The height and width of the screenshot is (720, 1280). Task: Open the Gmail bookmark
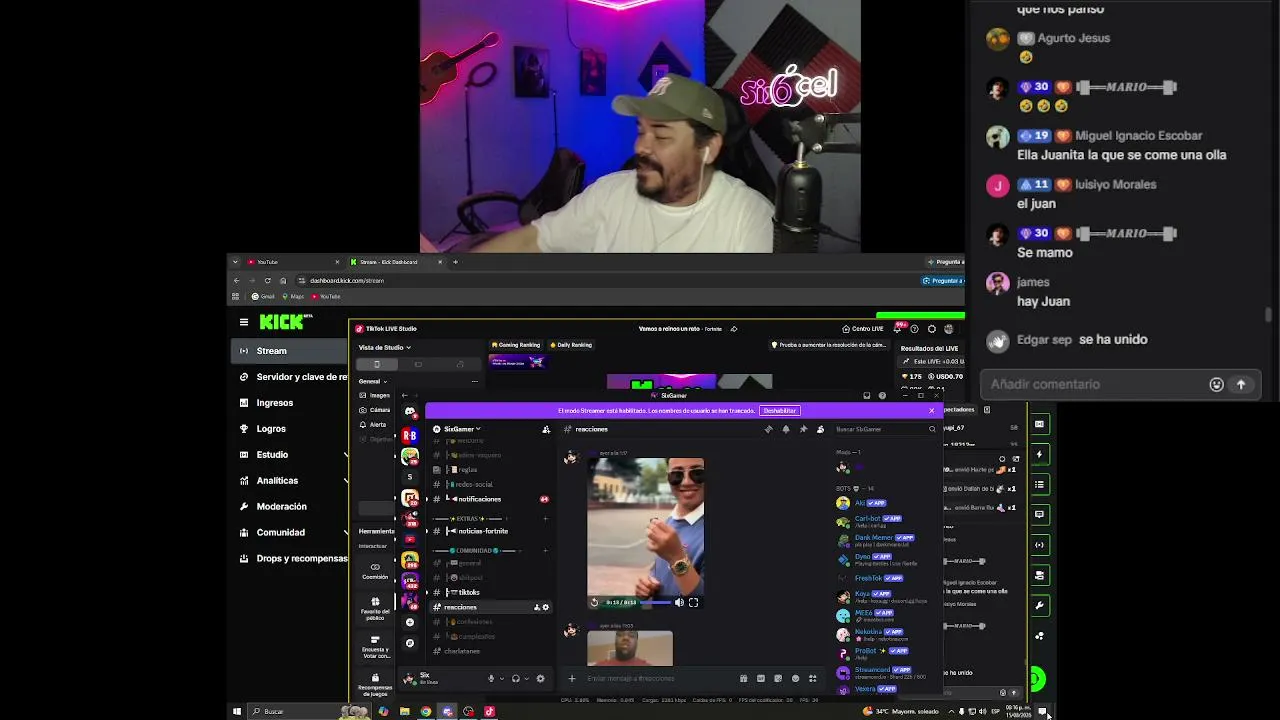click(x=263, y=297)
